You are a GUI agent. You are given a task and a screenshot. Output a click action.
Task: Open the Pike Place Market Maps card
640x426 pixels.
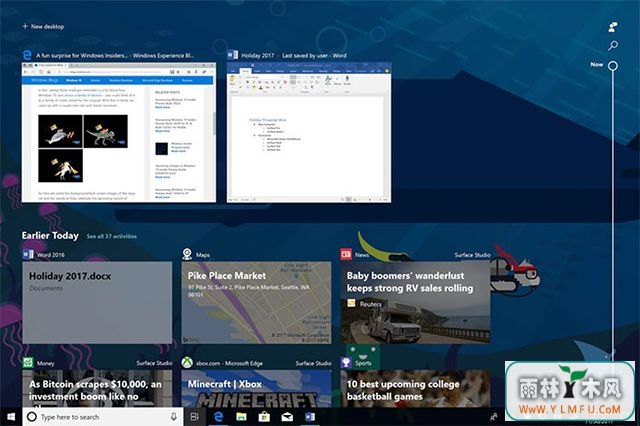[256, 302]
